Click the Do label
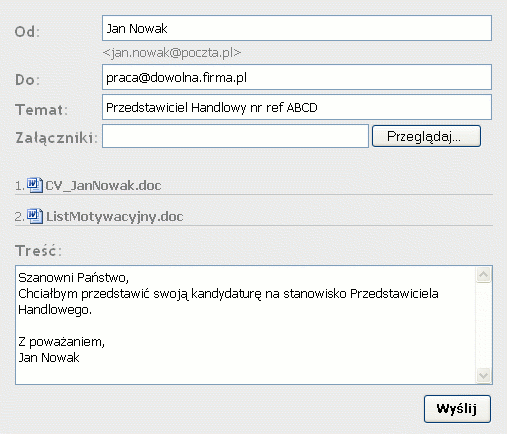This screenshot has width=507, height=434. point(27,80)
